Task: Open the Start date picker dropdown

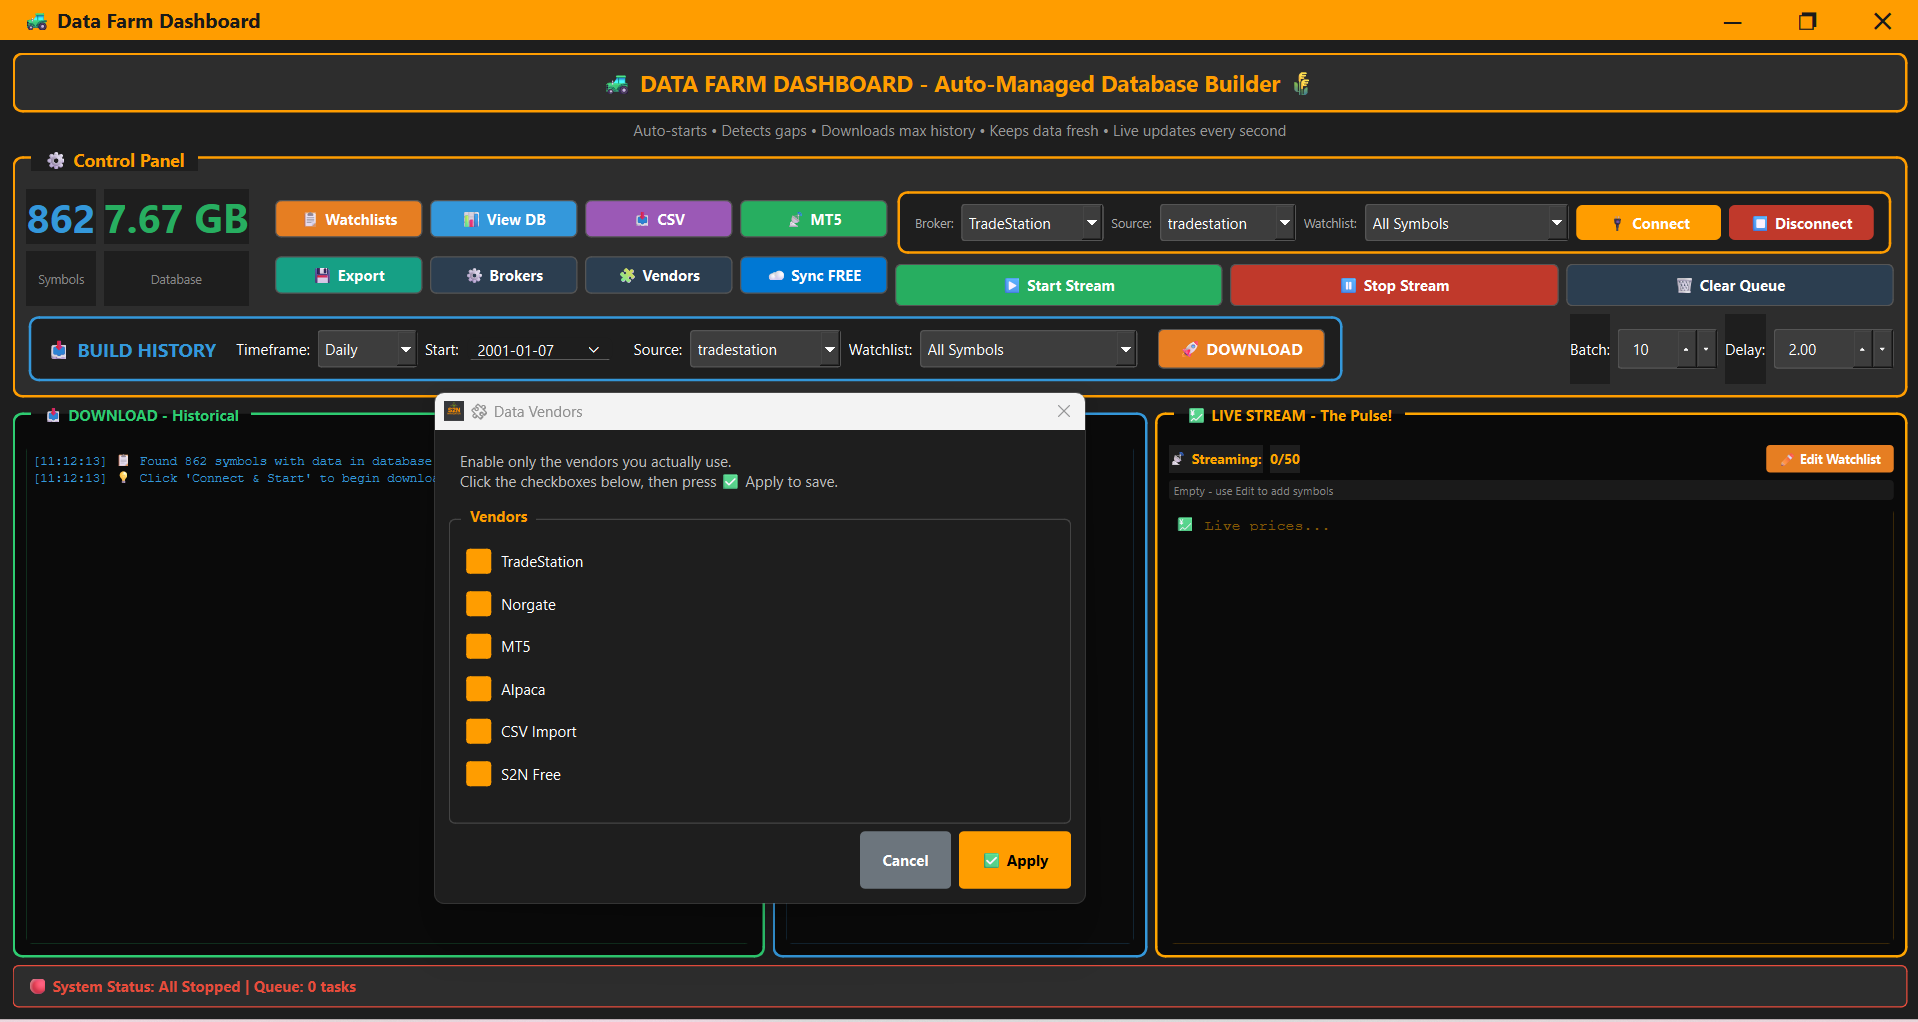Action: (x=593, y=350)
